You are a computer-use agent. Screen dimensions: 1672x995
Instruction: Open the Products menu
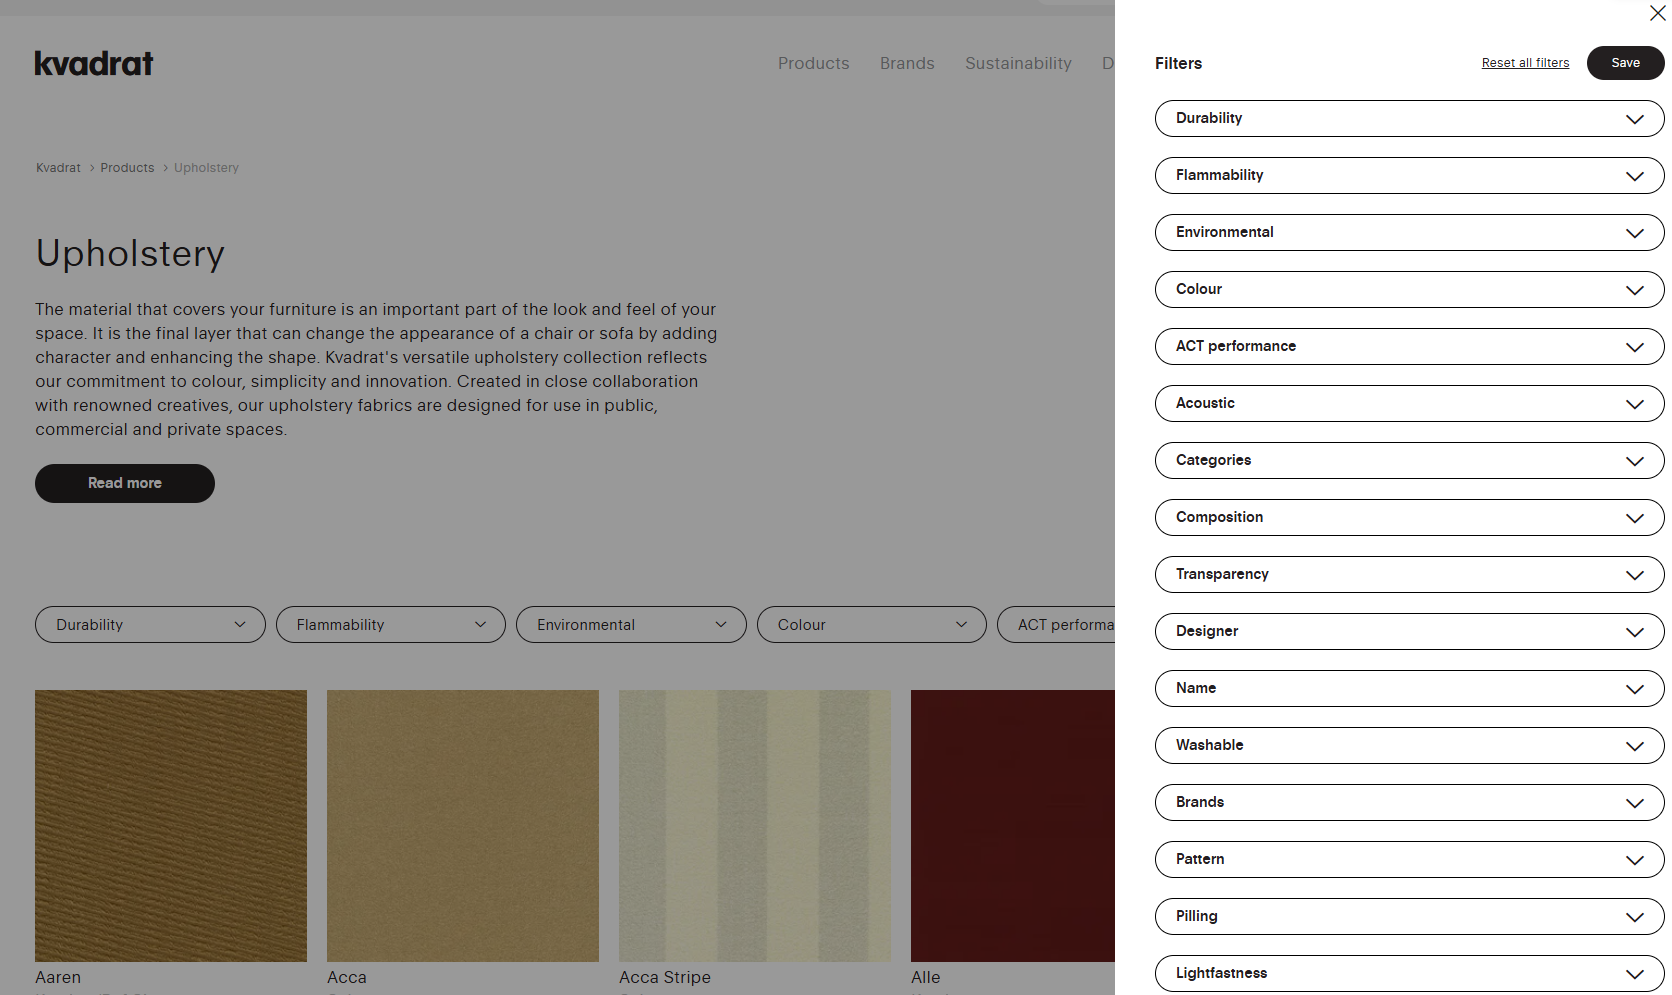coord(813,63)
